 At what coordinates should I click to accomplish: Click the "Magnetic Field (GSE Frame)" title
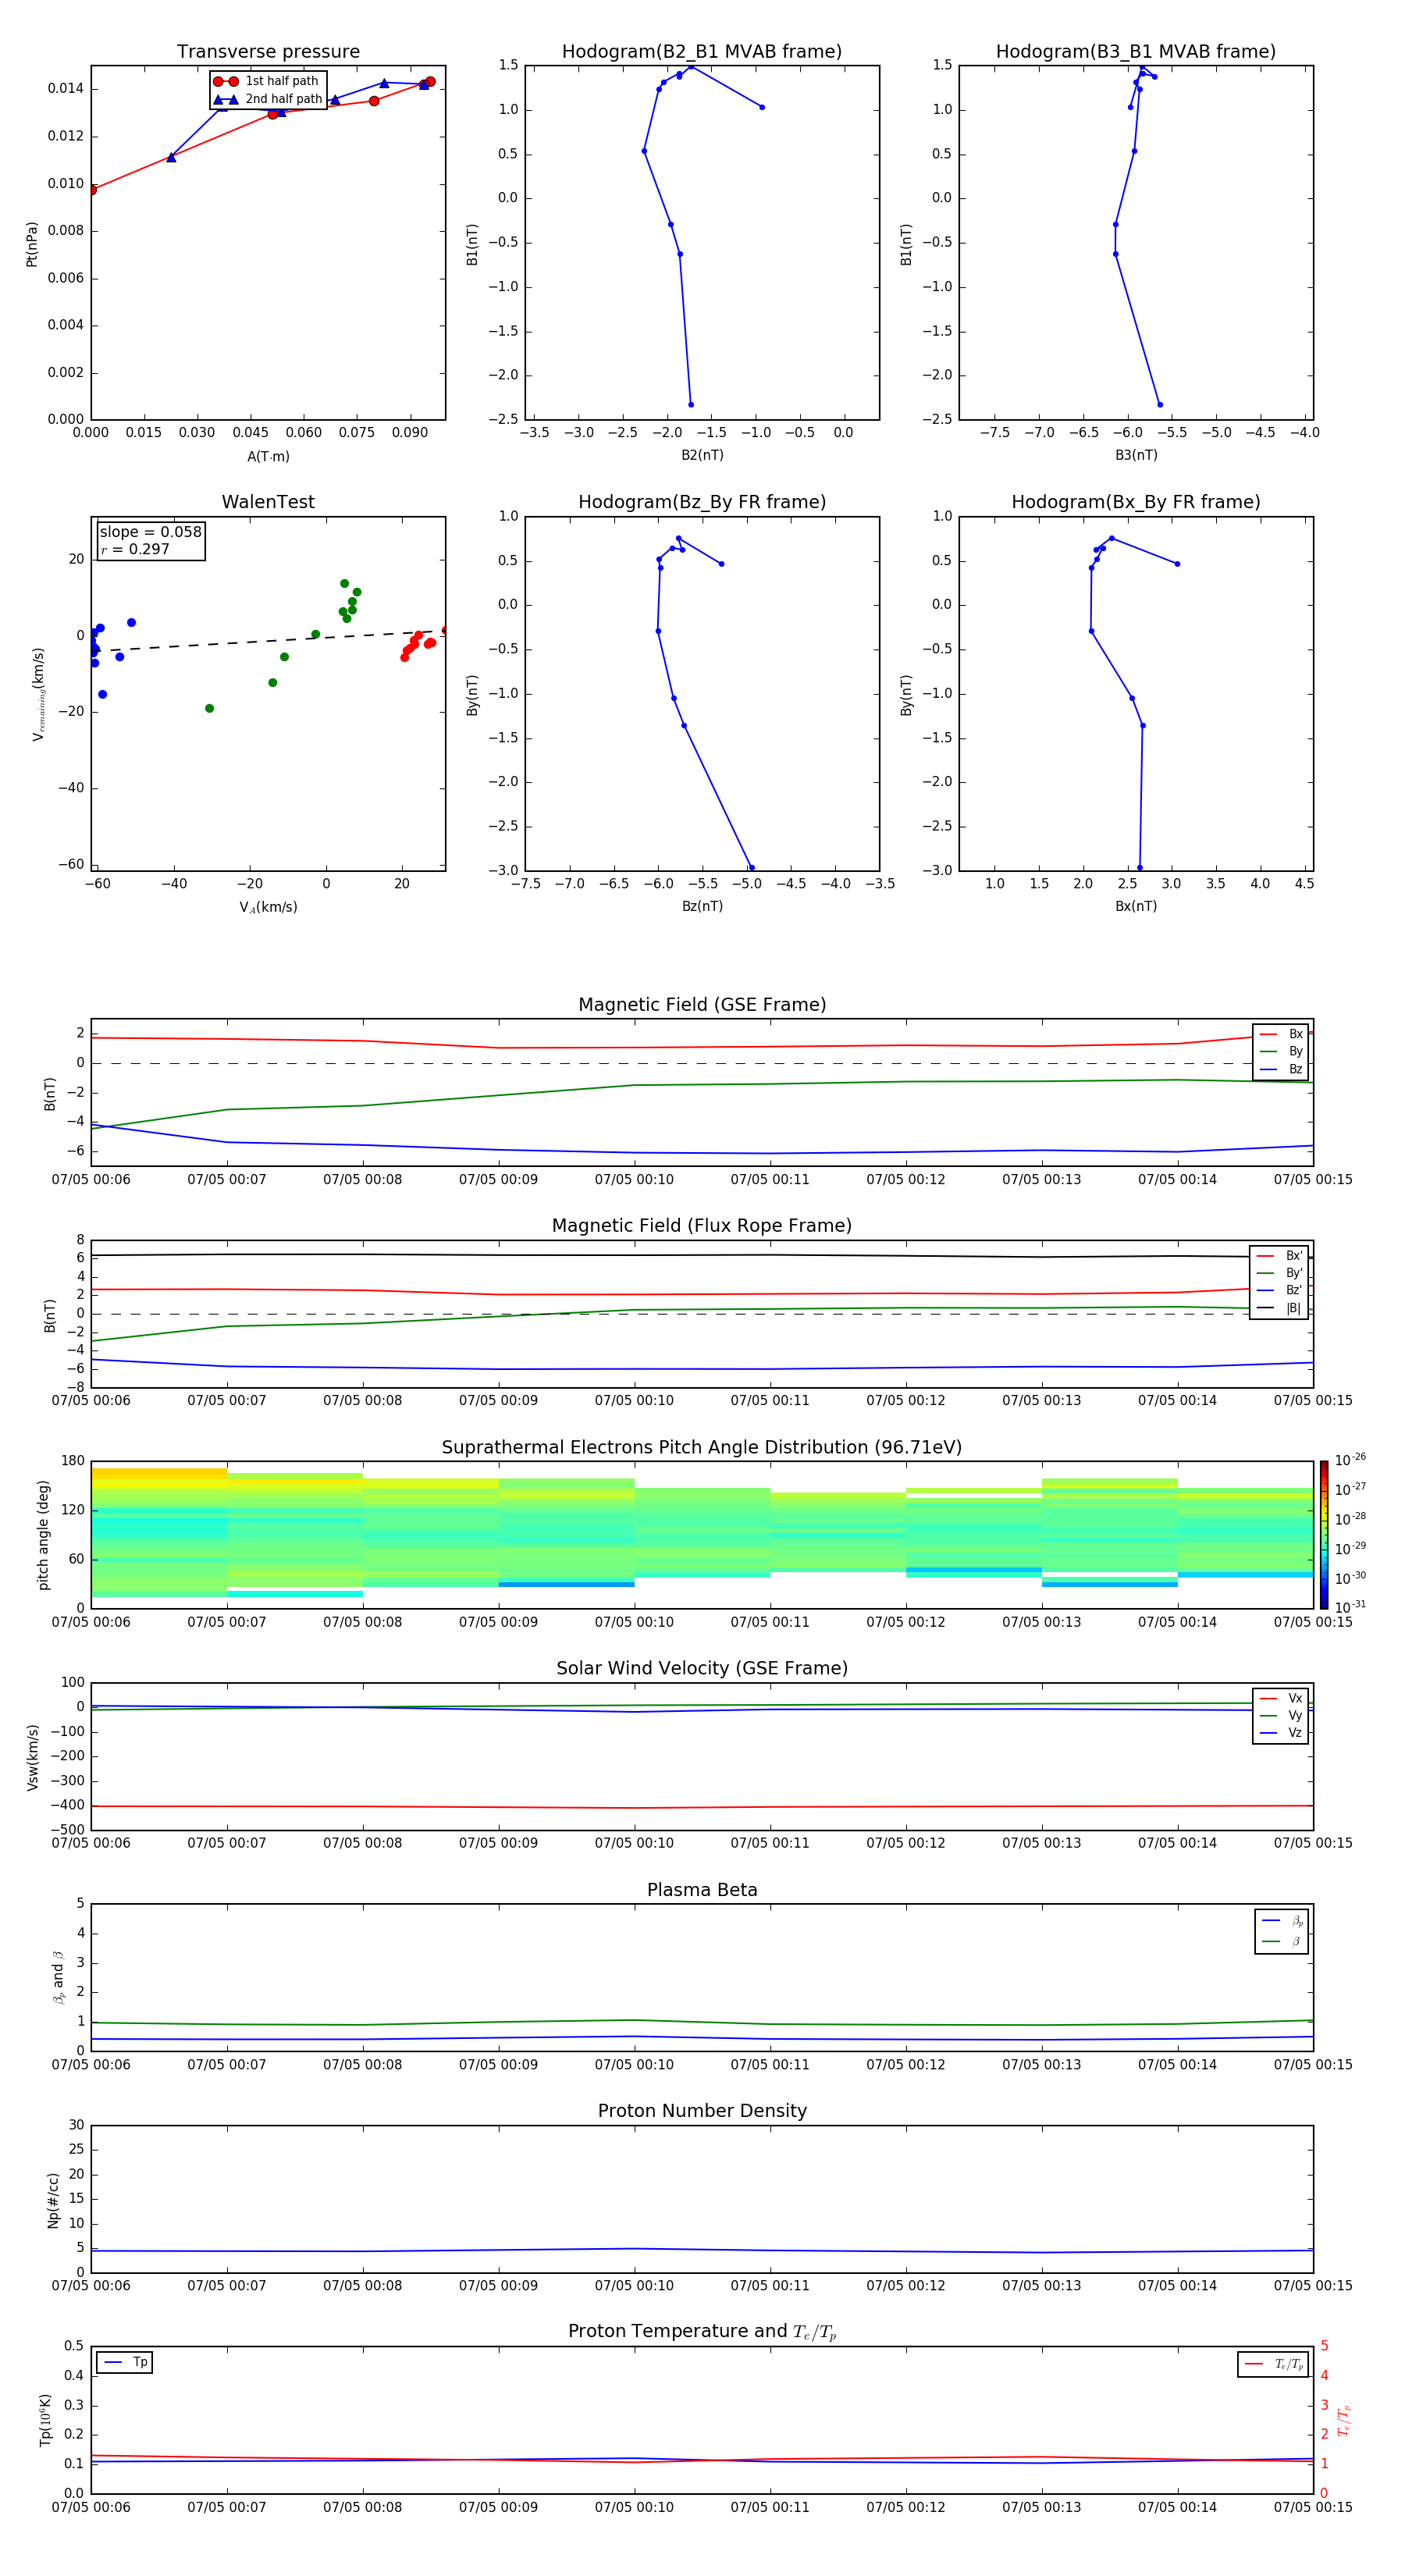(x=702, y=1005)
